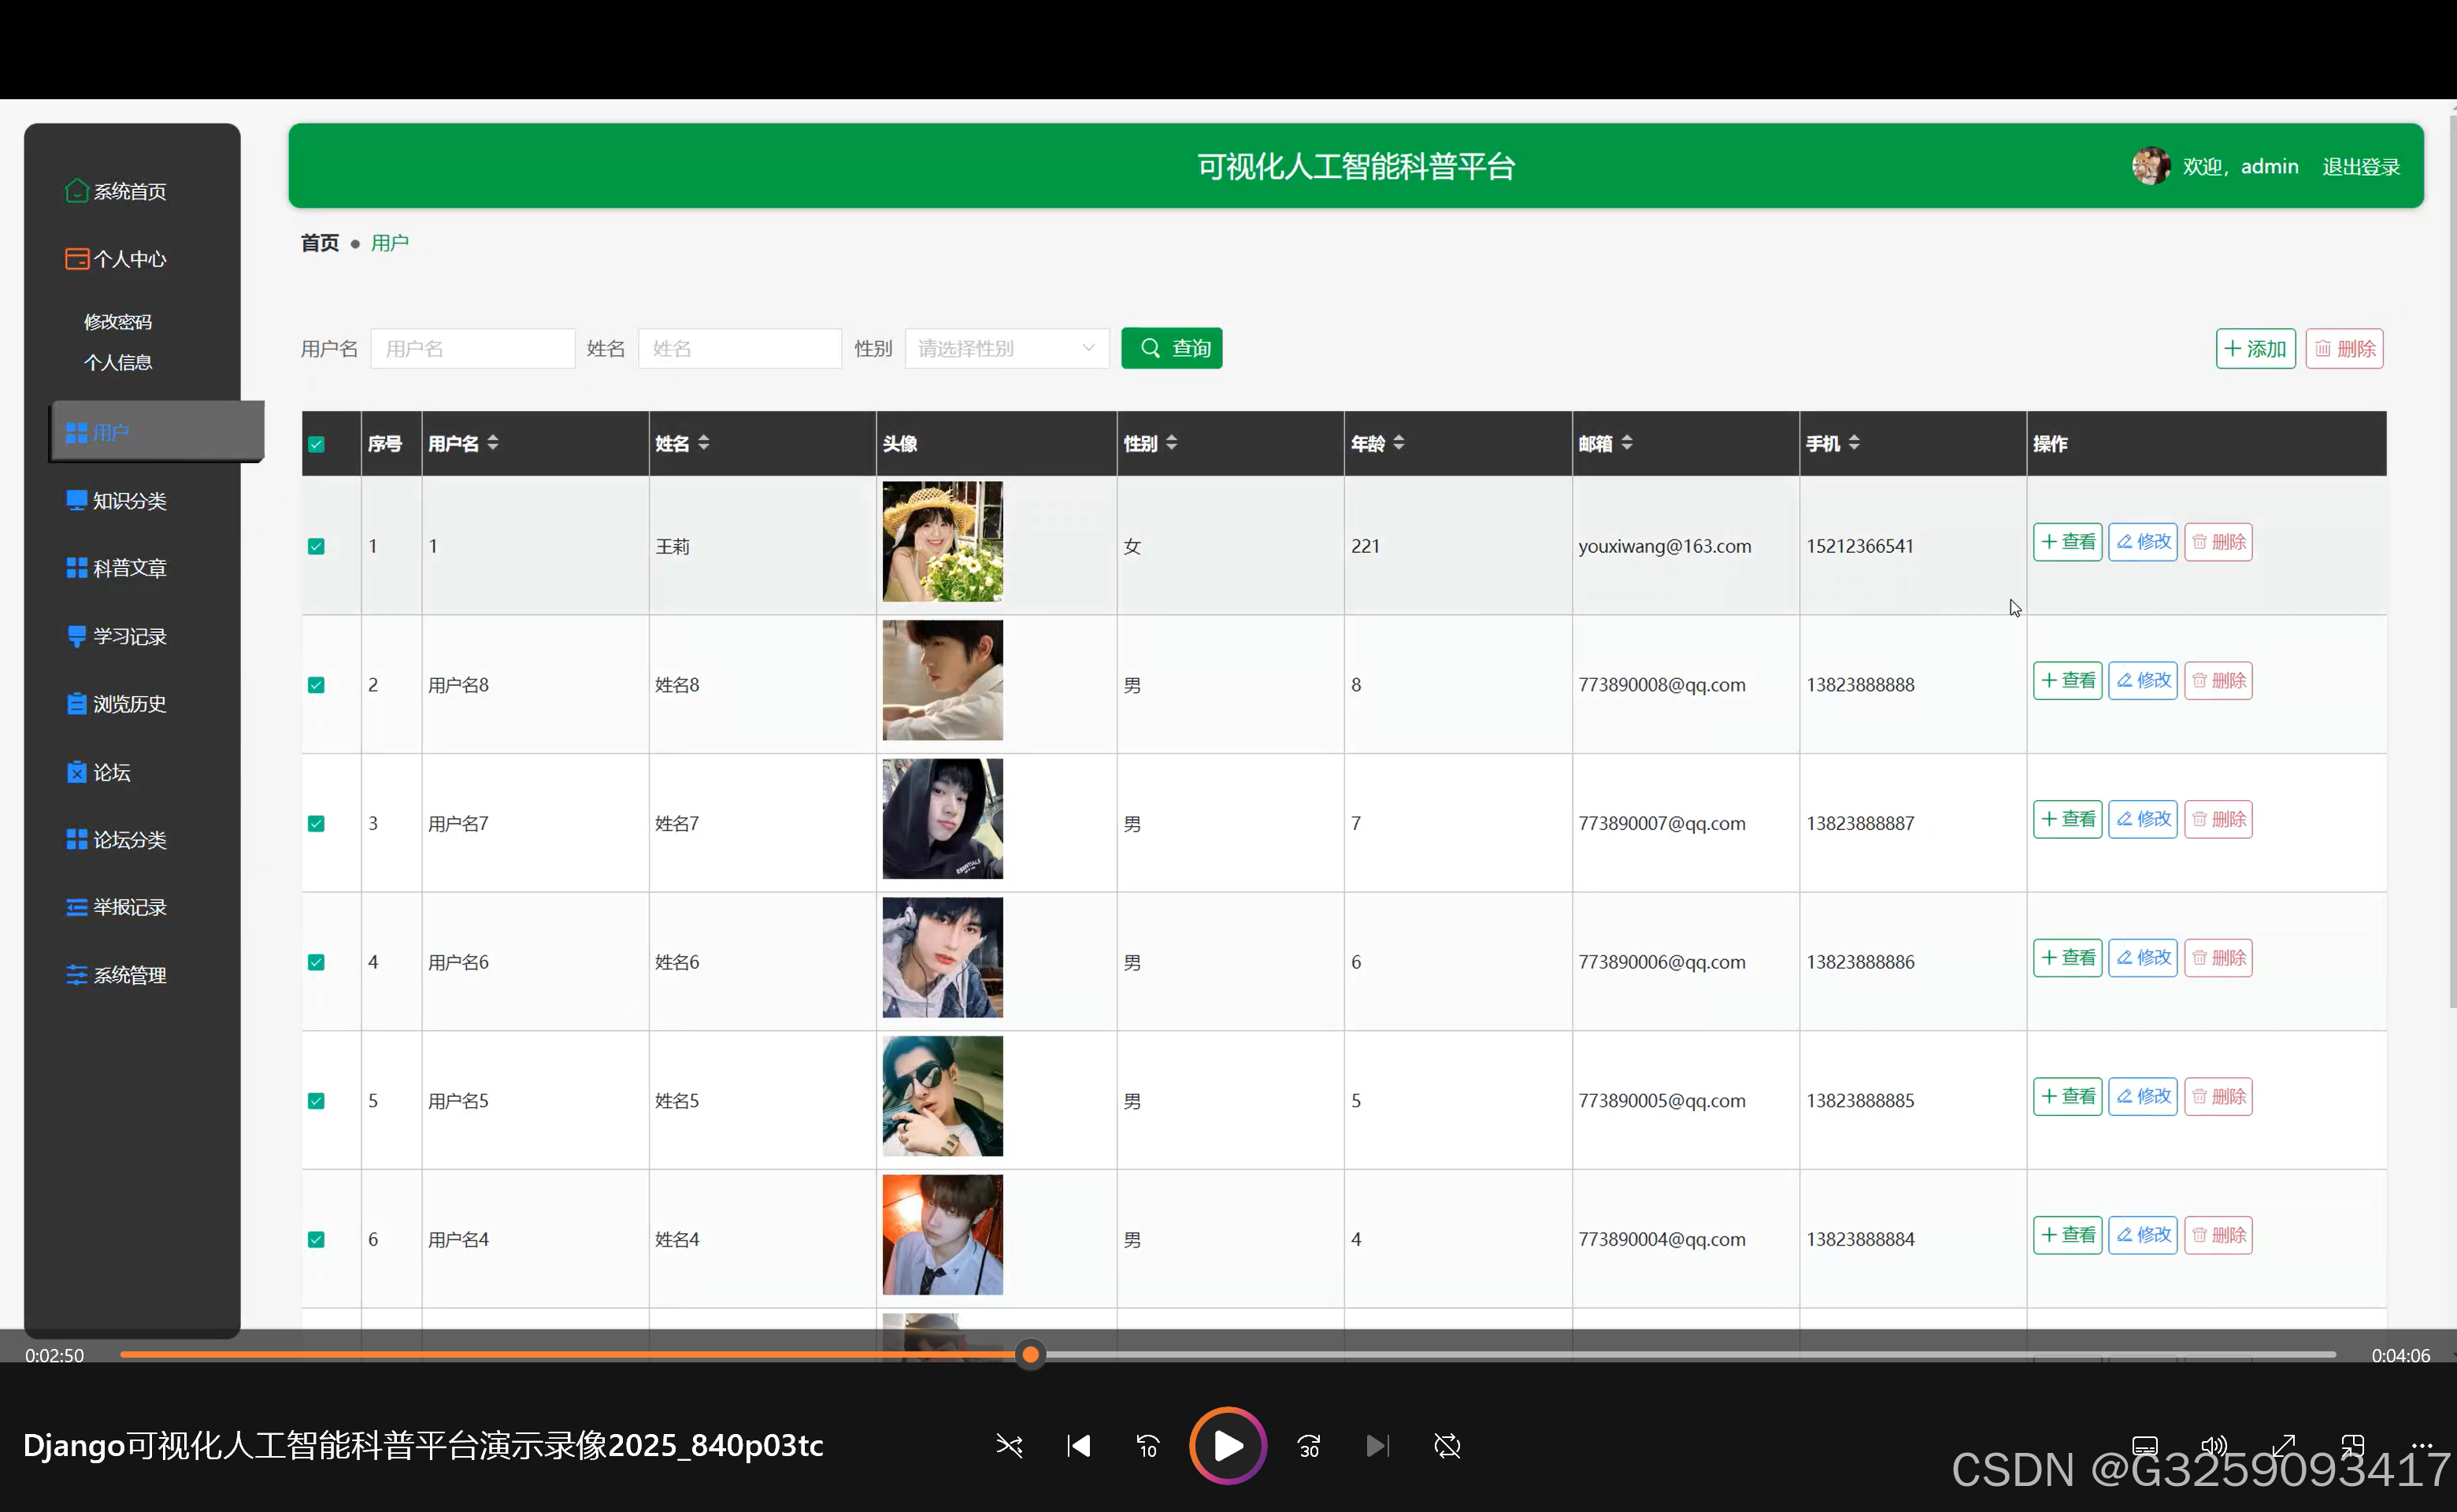
Task: Click 删除 for 用户名6
Action: [x=2219, y=958]
